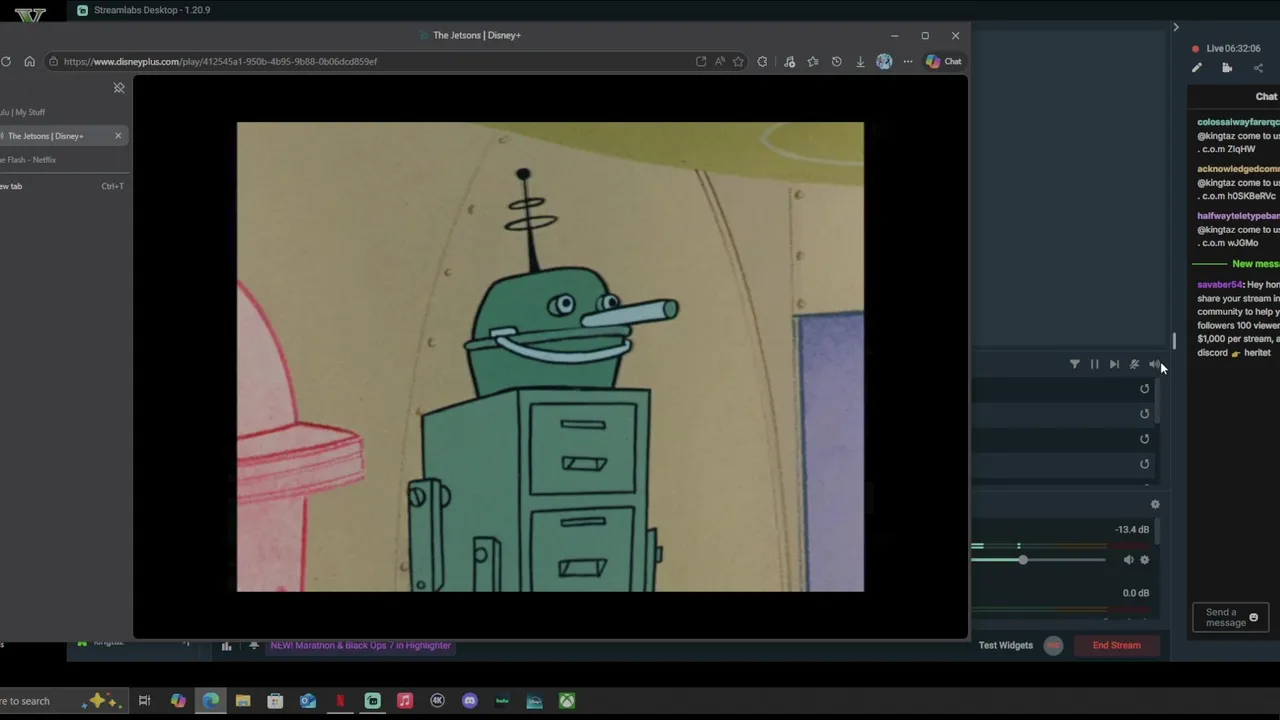Image resolution: width=1280 pixels, height=720 pixels.
Task: Open mixer settings gear above -13.4 dB
Action: click(1155, 505)
